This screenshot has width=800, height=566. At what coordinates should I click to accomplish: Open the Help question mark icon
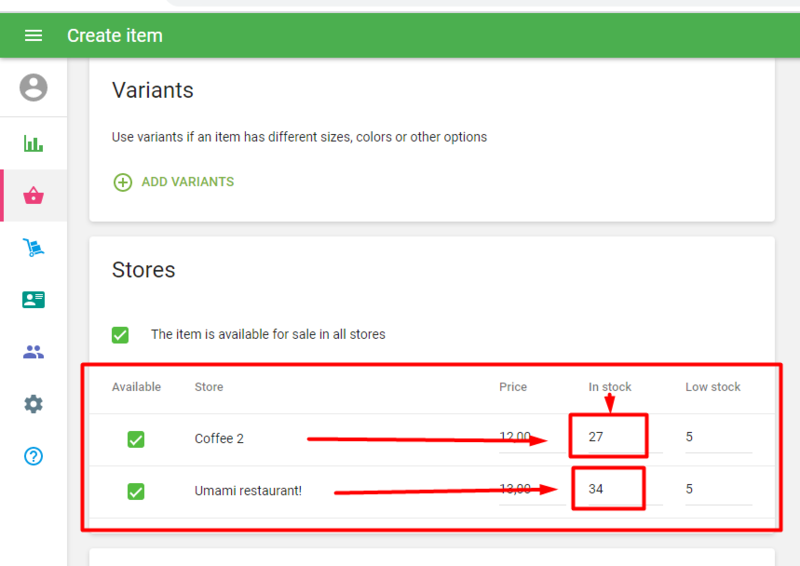pyautogui.click(x=33, y=456)
